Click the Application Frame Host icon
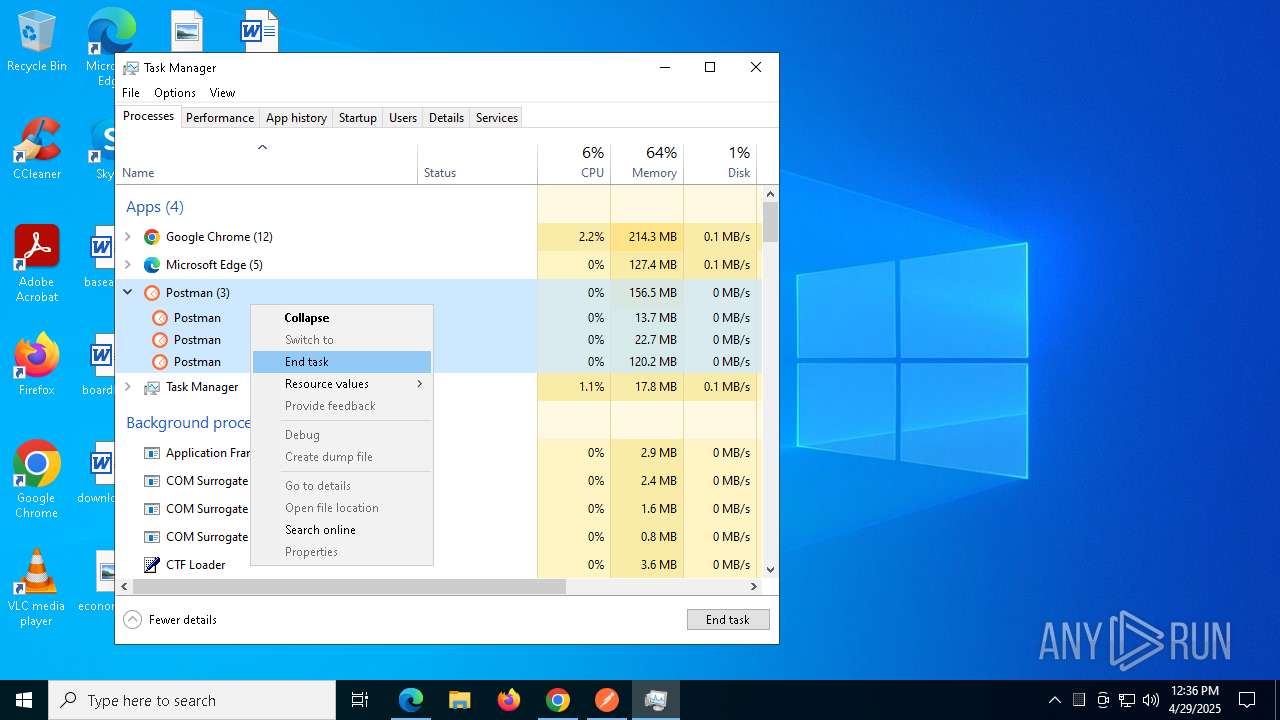 pyautogui.click(x=152, y=453)
